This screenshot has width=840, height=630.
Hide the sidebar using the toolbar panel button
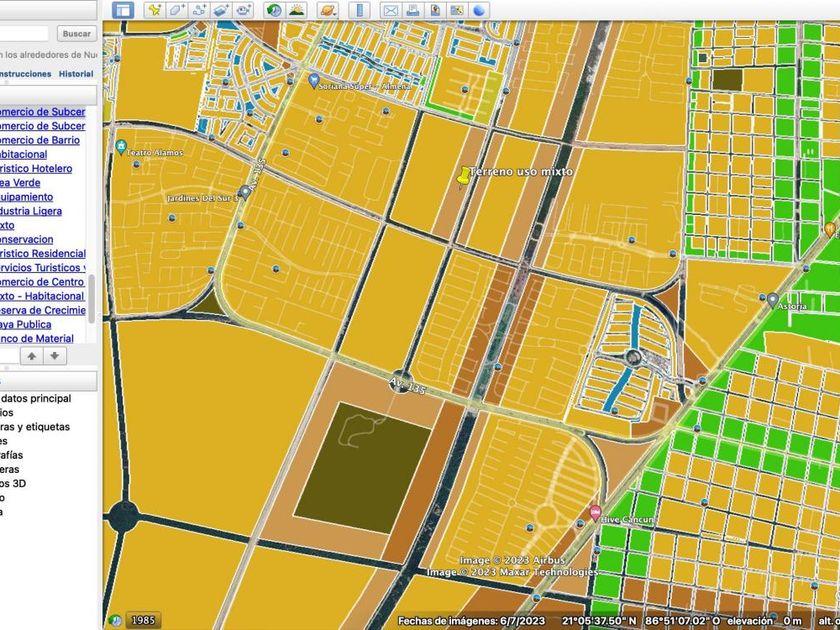pos(122,10)
